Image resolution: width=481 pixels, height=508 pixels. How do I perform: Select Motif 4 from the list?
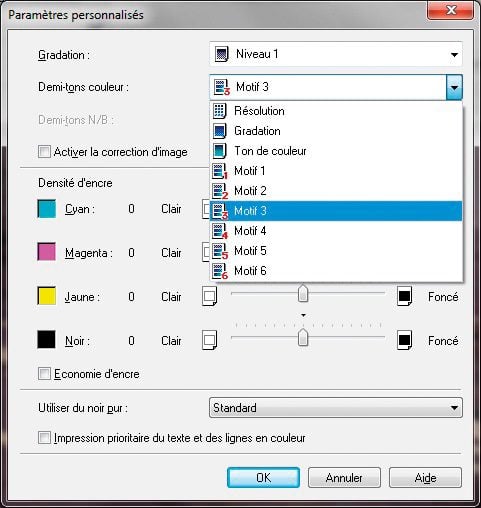pyautogui.click(x=336, y=231)
